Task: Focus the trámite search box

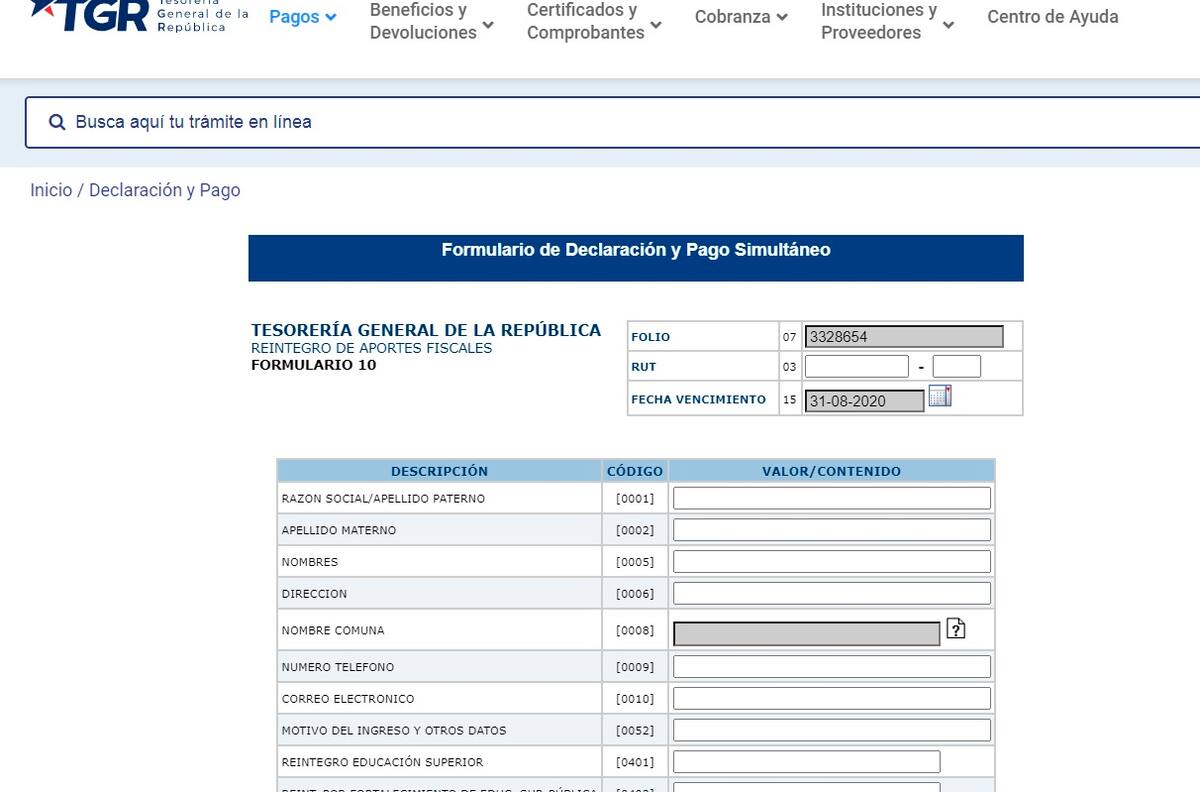Action: (612, 122)
